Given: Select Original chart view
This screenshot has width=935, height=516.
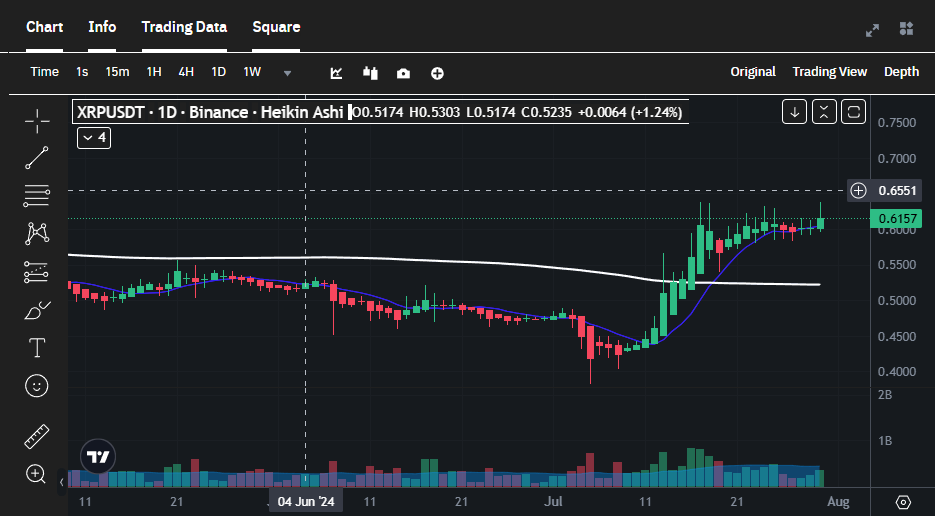Looking at the screenshot, I should point(753,72).
